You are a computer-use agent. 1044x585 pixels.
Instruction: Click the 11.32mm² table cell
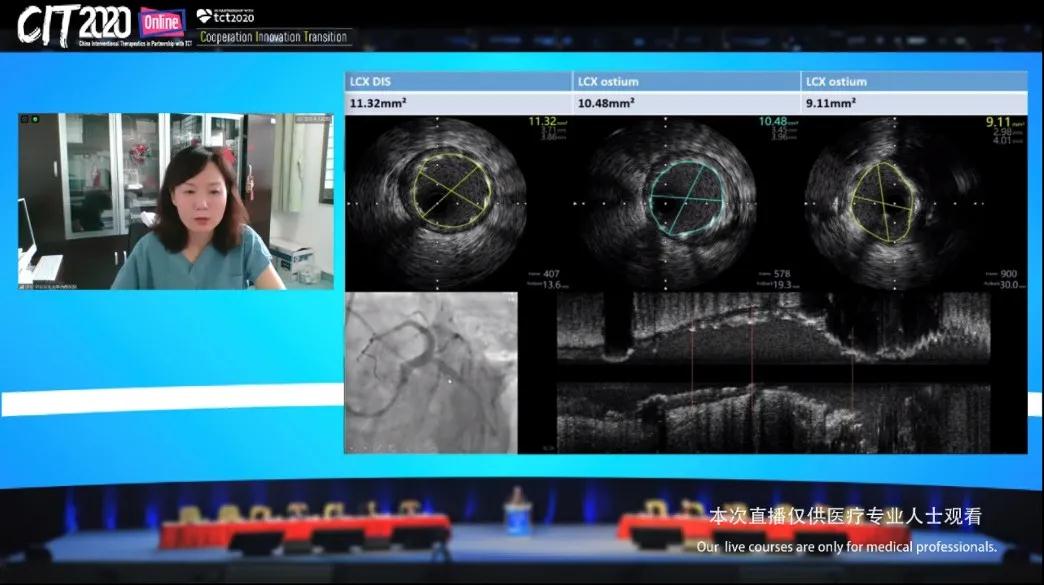[378, 102]
